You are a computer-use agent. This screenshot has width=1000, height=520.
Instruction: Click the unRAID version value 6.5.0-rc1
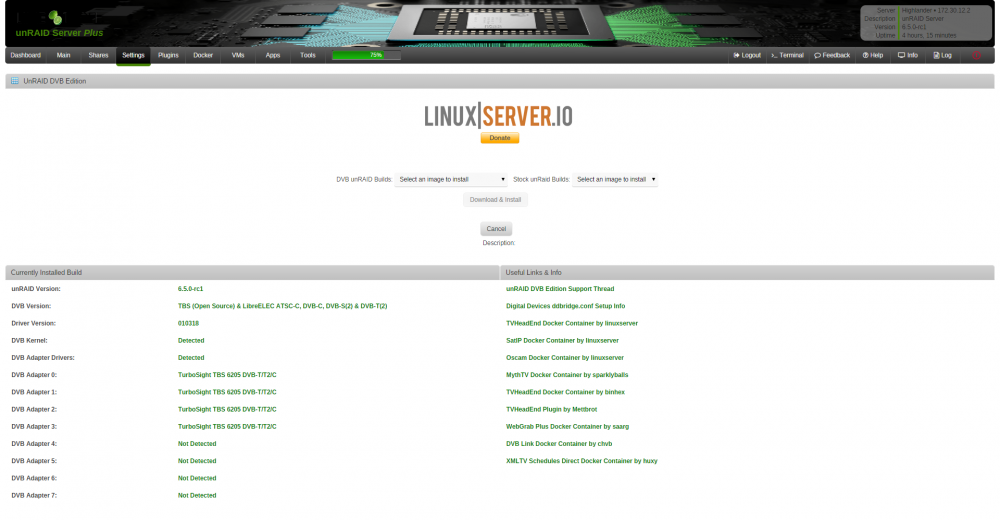190,289
